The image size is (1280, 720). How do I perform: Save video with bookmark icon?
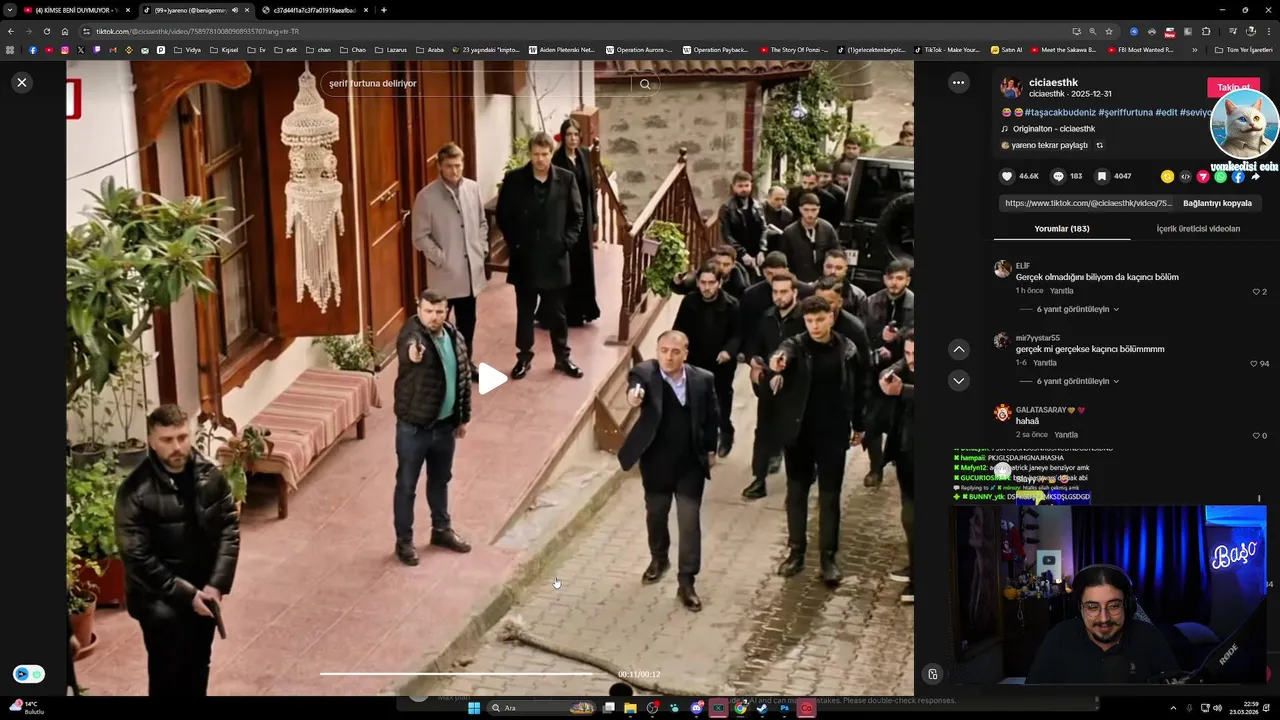coord(1102,176)
